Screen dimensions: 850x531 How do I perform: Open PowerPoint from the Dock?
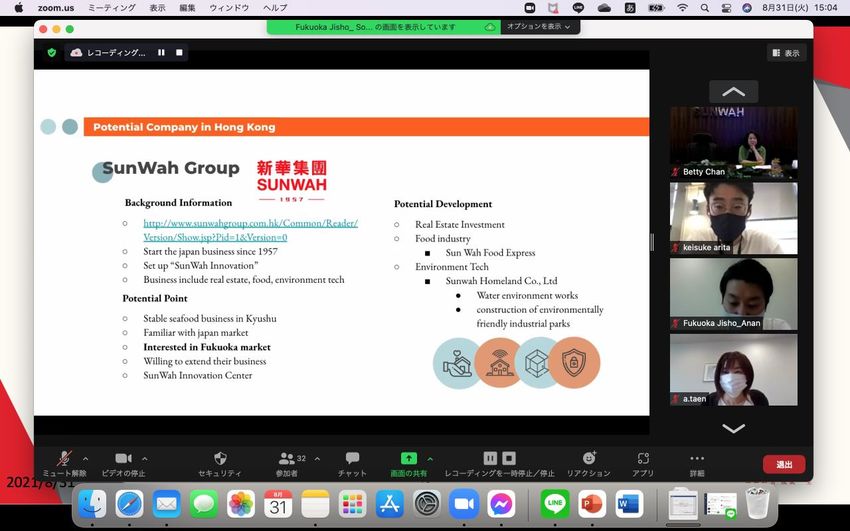[592, 504]
